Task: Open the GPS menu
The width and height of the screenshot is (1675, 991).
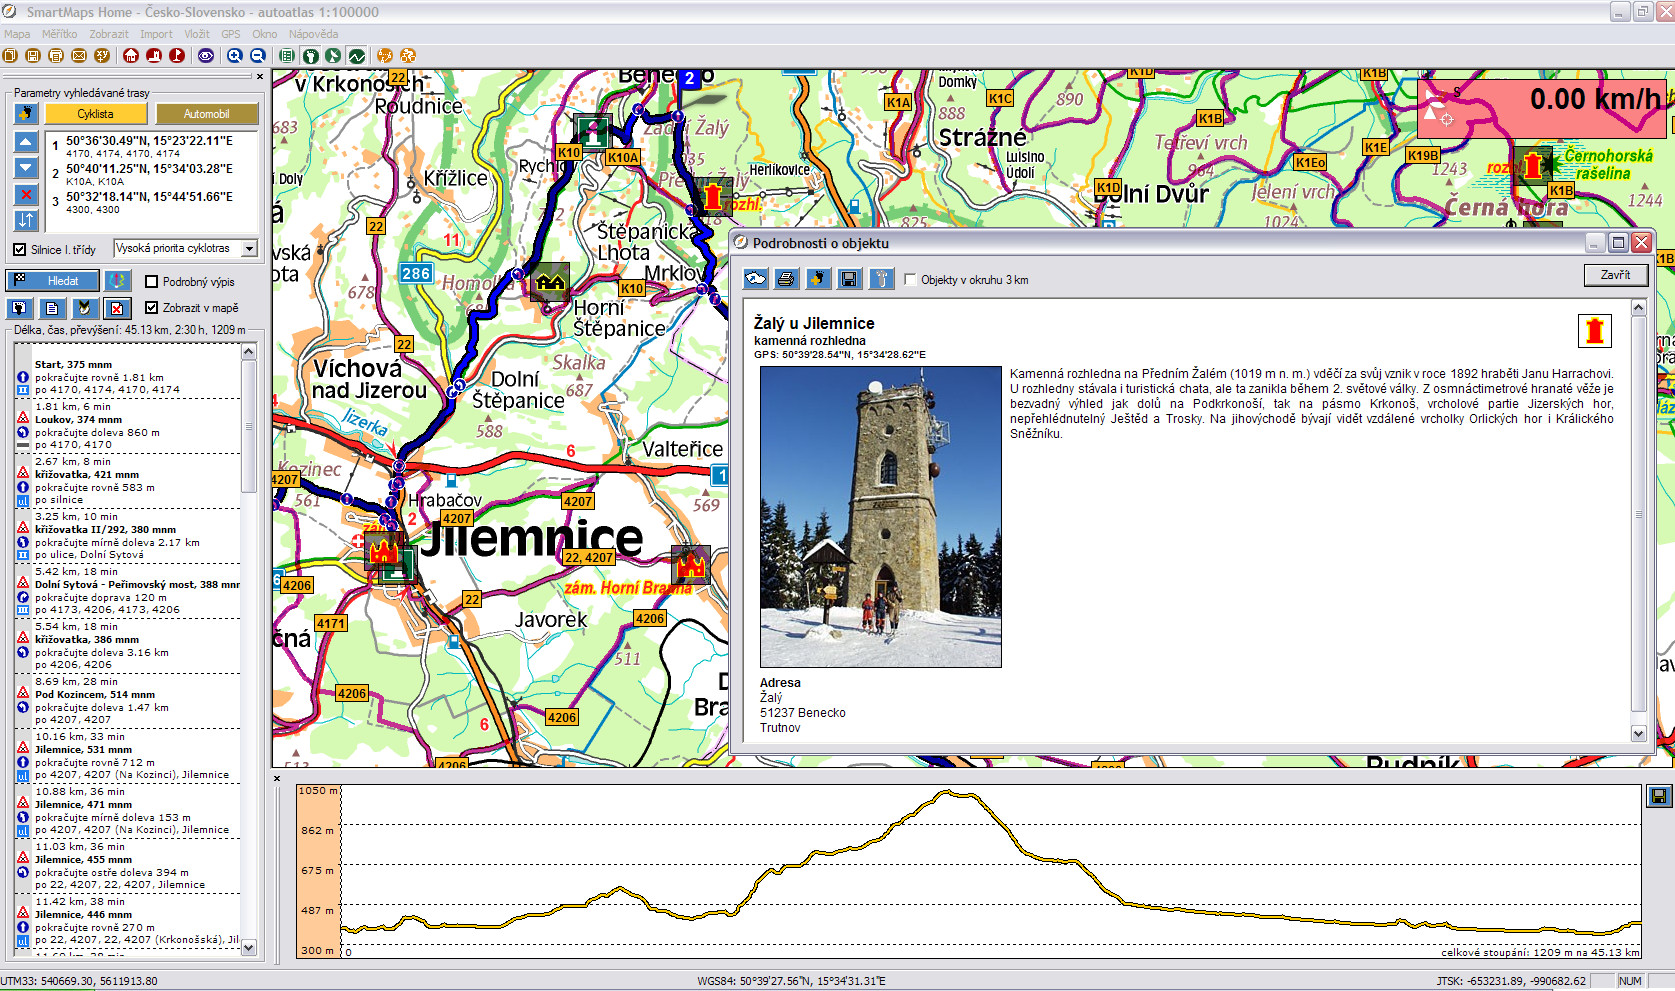Action: point(231,34)
